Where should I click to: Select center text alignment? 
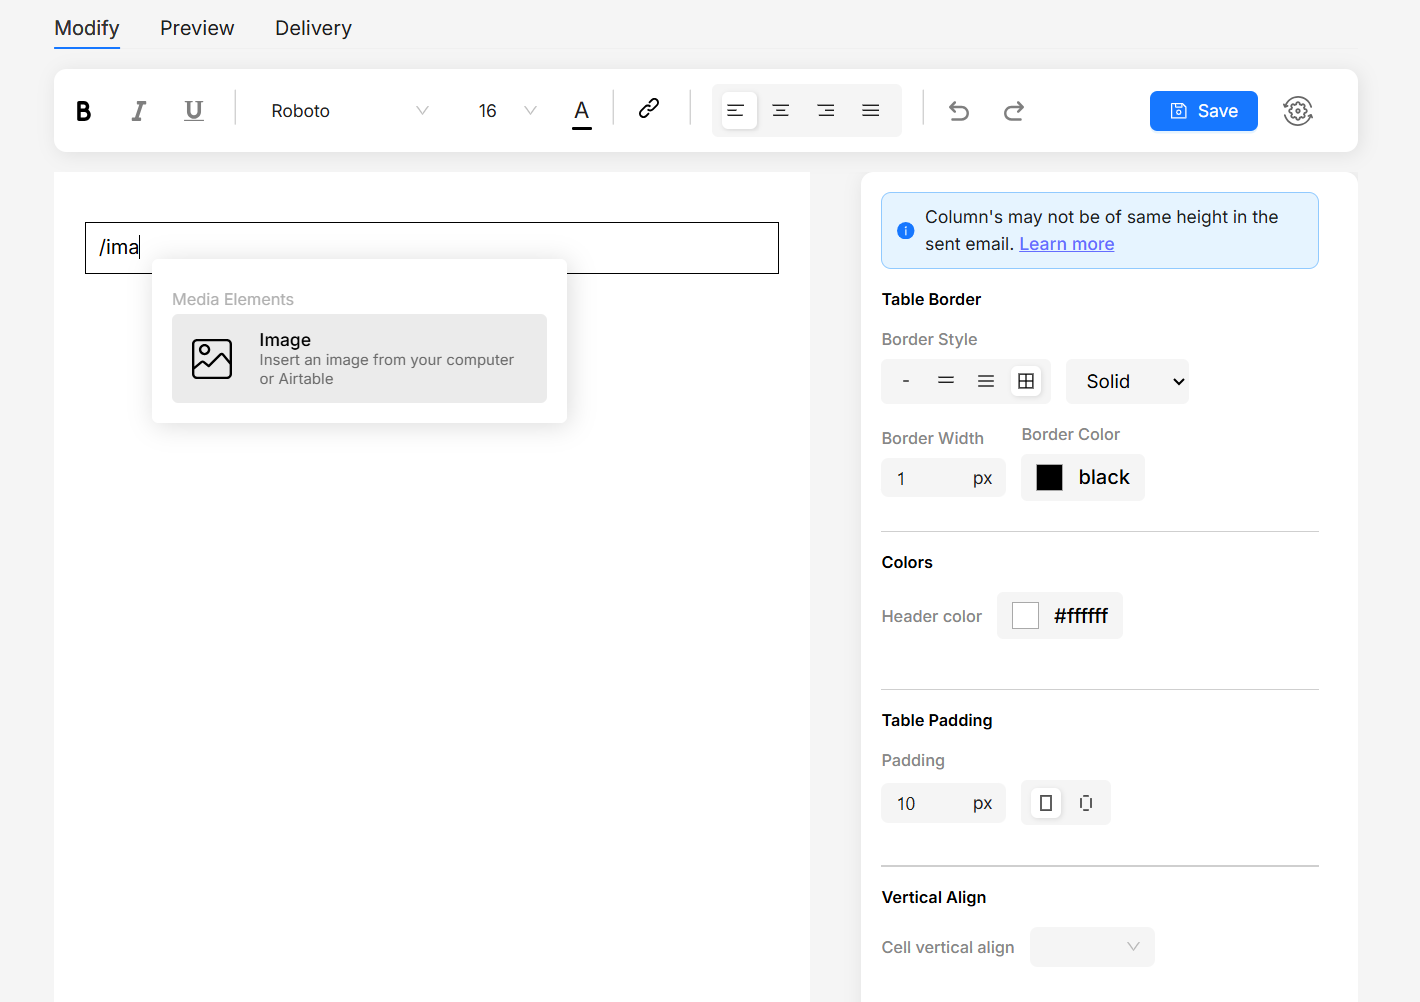pos(781,111)
